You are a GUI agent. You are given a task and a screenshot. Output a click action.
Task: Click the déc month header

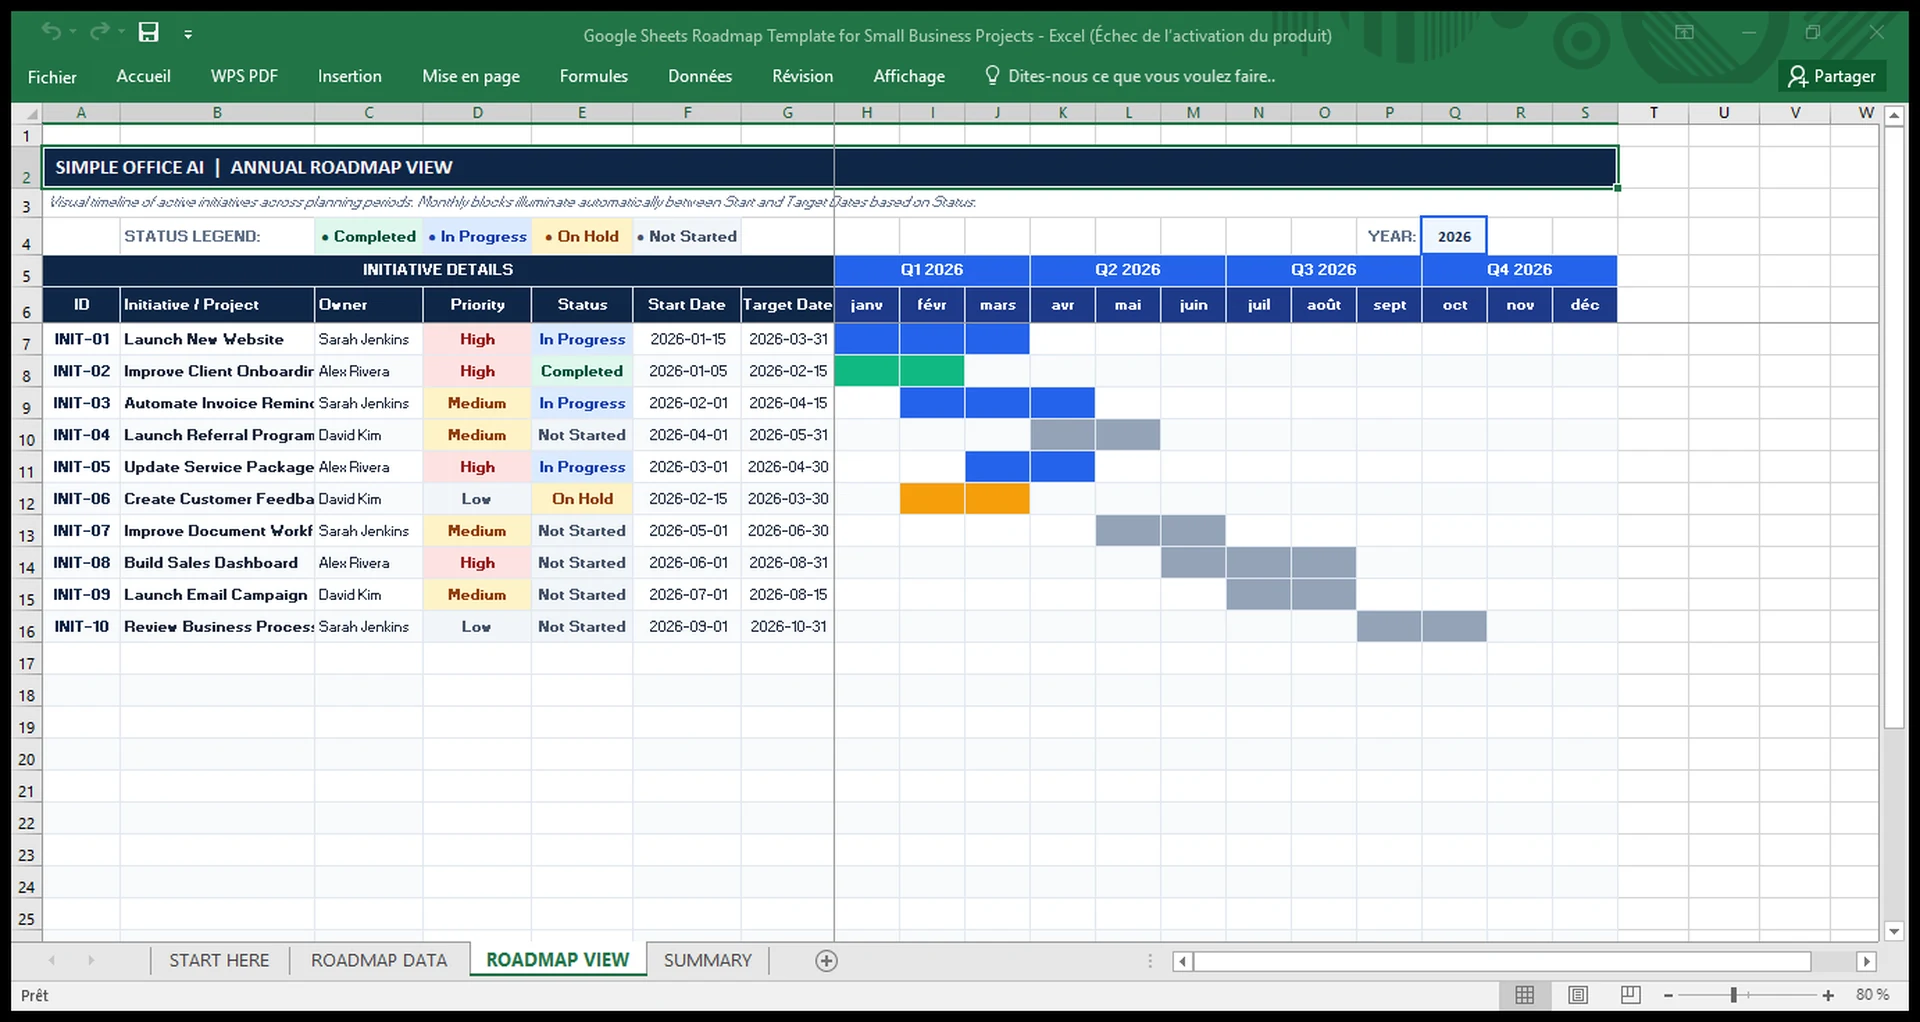pos(1585,305)
